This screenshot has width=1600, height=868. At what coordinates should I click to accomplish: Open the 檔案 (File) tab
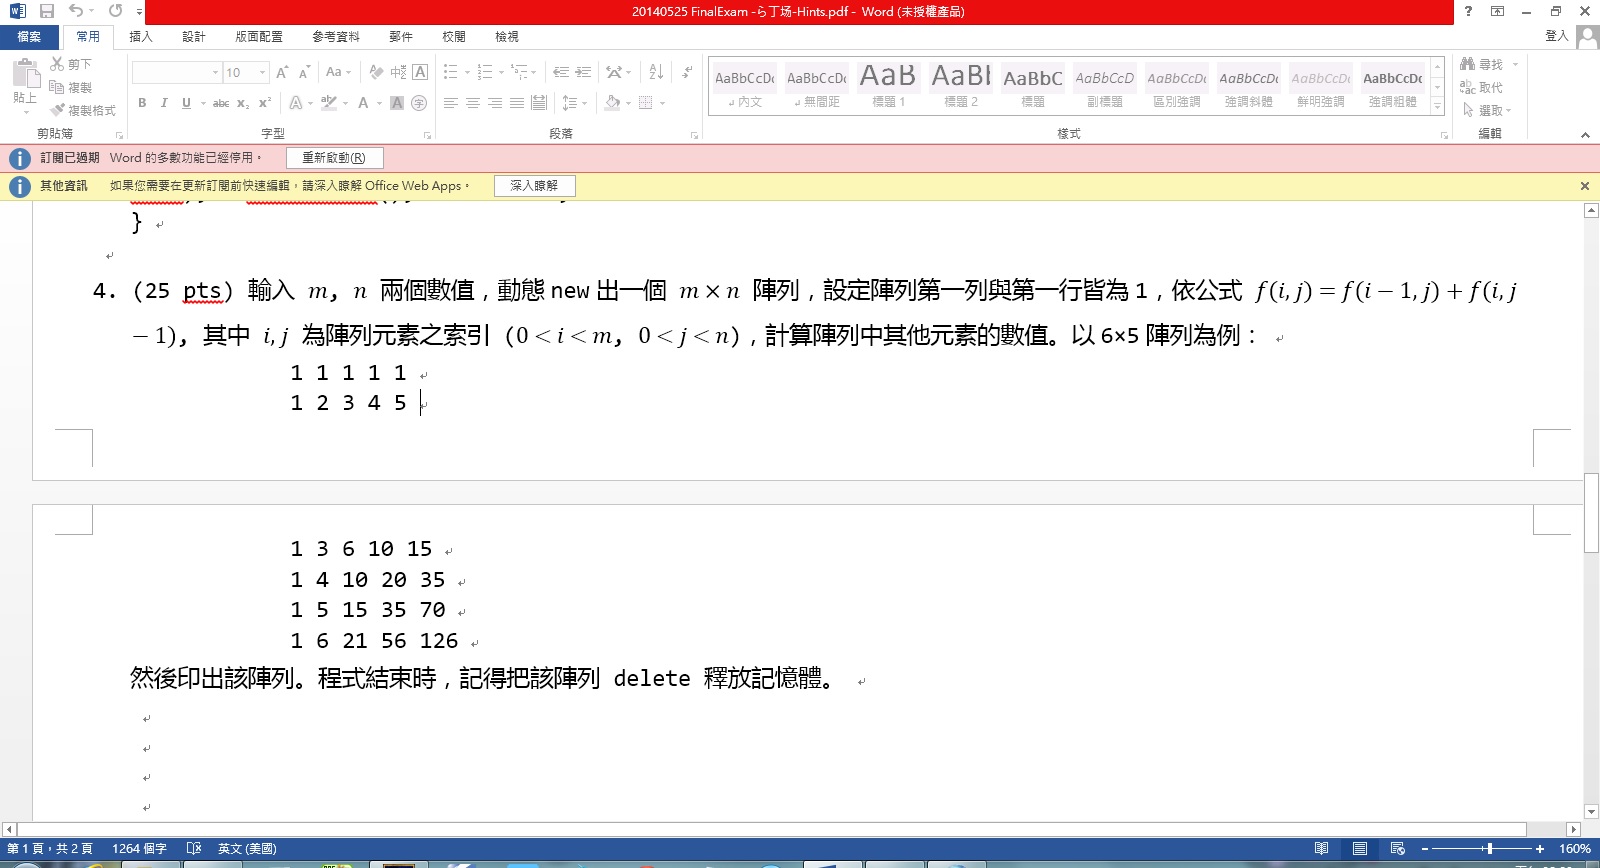(29, 36)
